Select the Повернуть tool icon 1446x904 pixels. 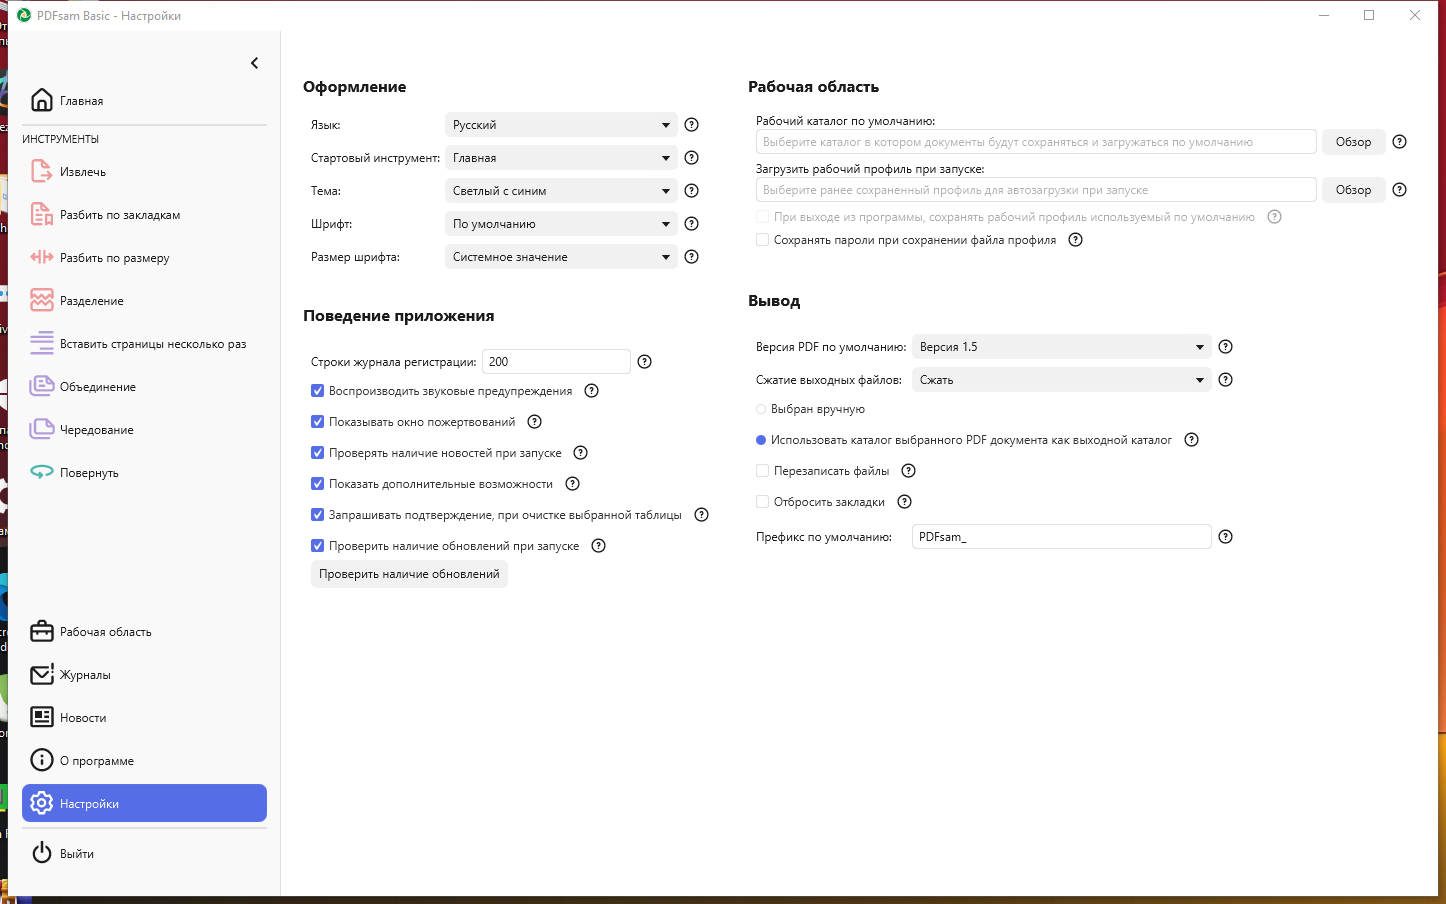pyautogui.click(x=42, y=473)
